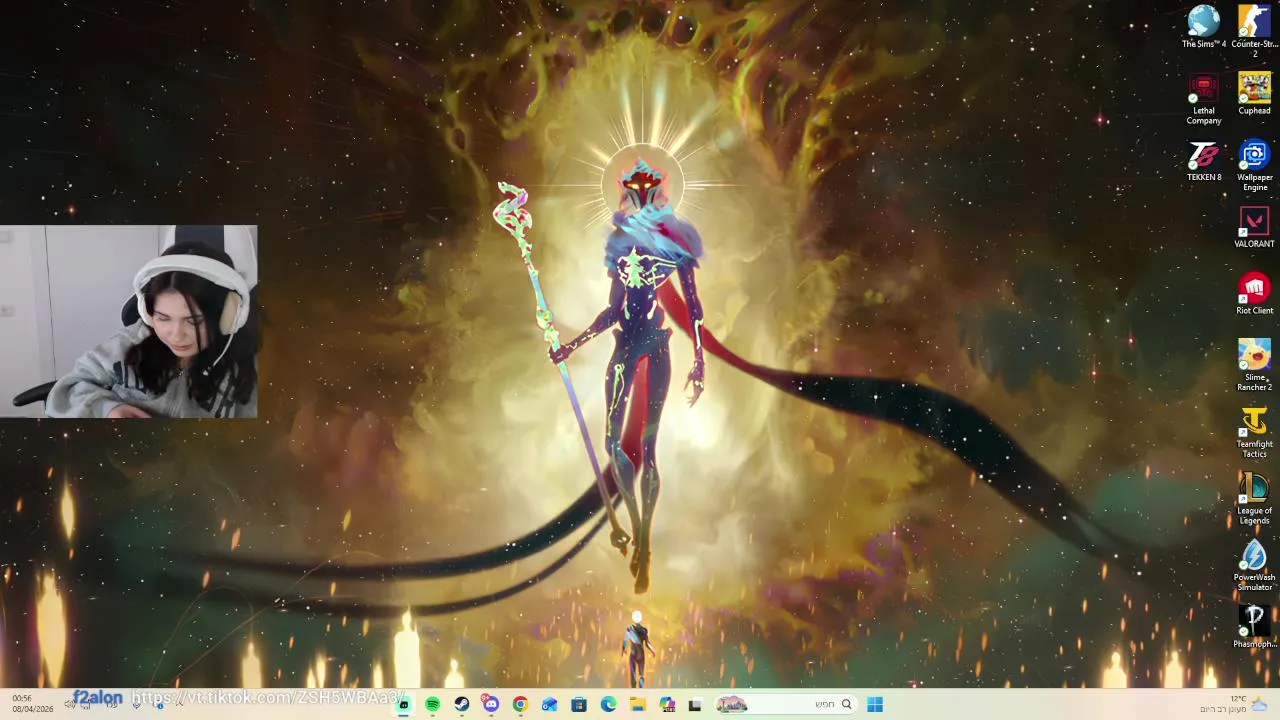Select the Lethal Company desktop icon
This screenshot has height=720, width=1280.
pyautogui.click(x=1204, y=99)
